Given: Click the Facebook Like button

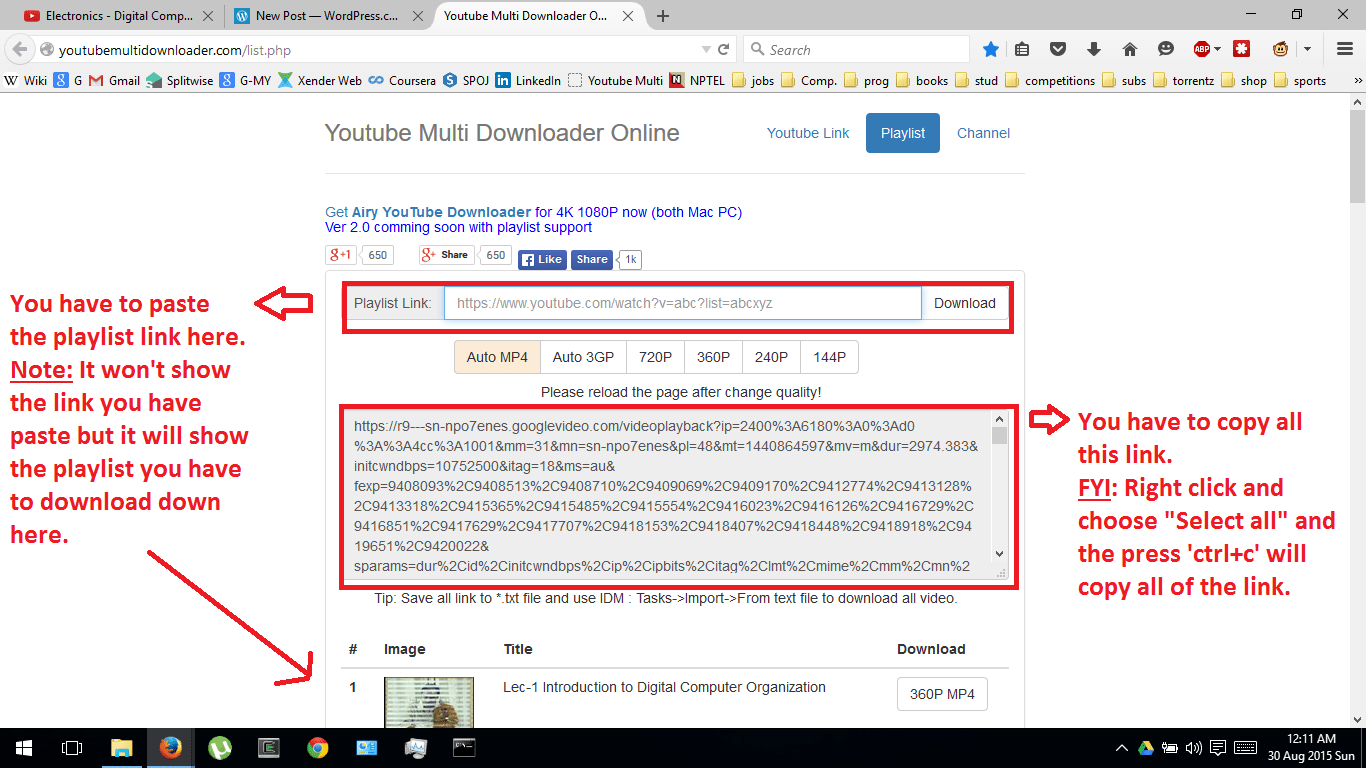Looking at the screenshot, I should point(542,259).
